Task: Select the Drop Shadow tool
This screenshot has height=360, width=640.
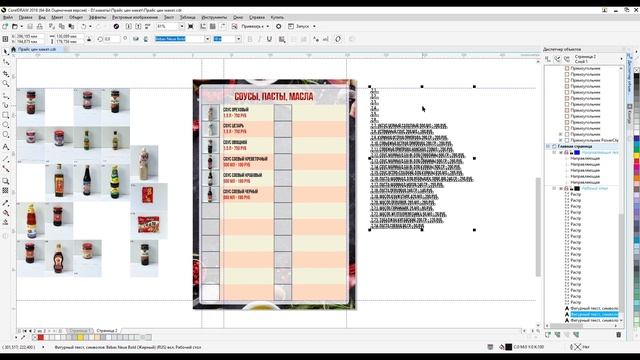Action: (x=6, y=181)
